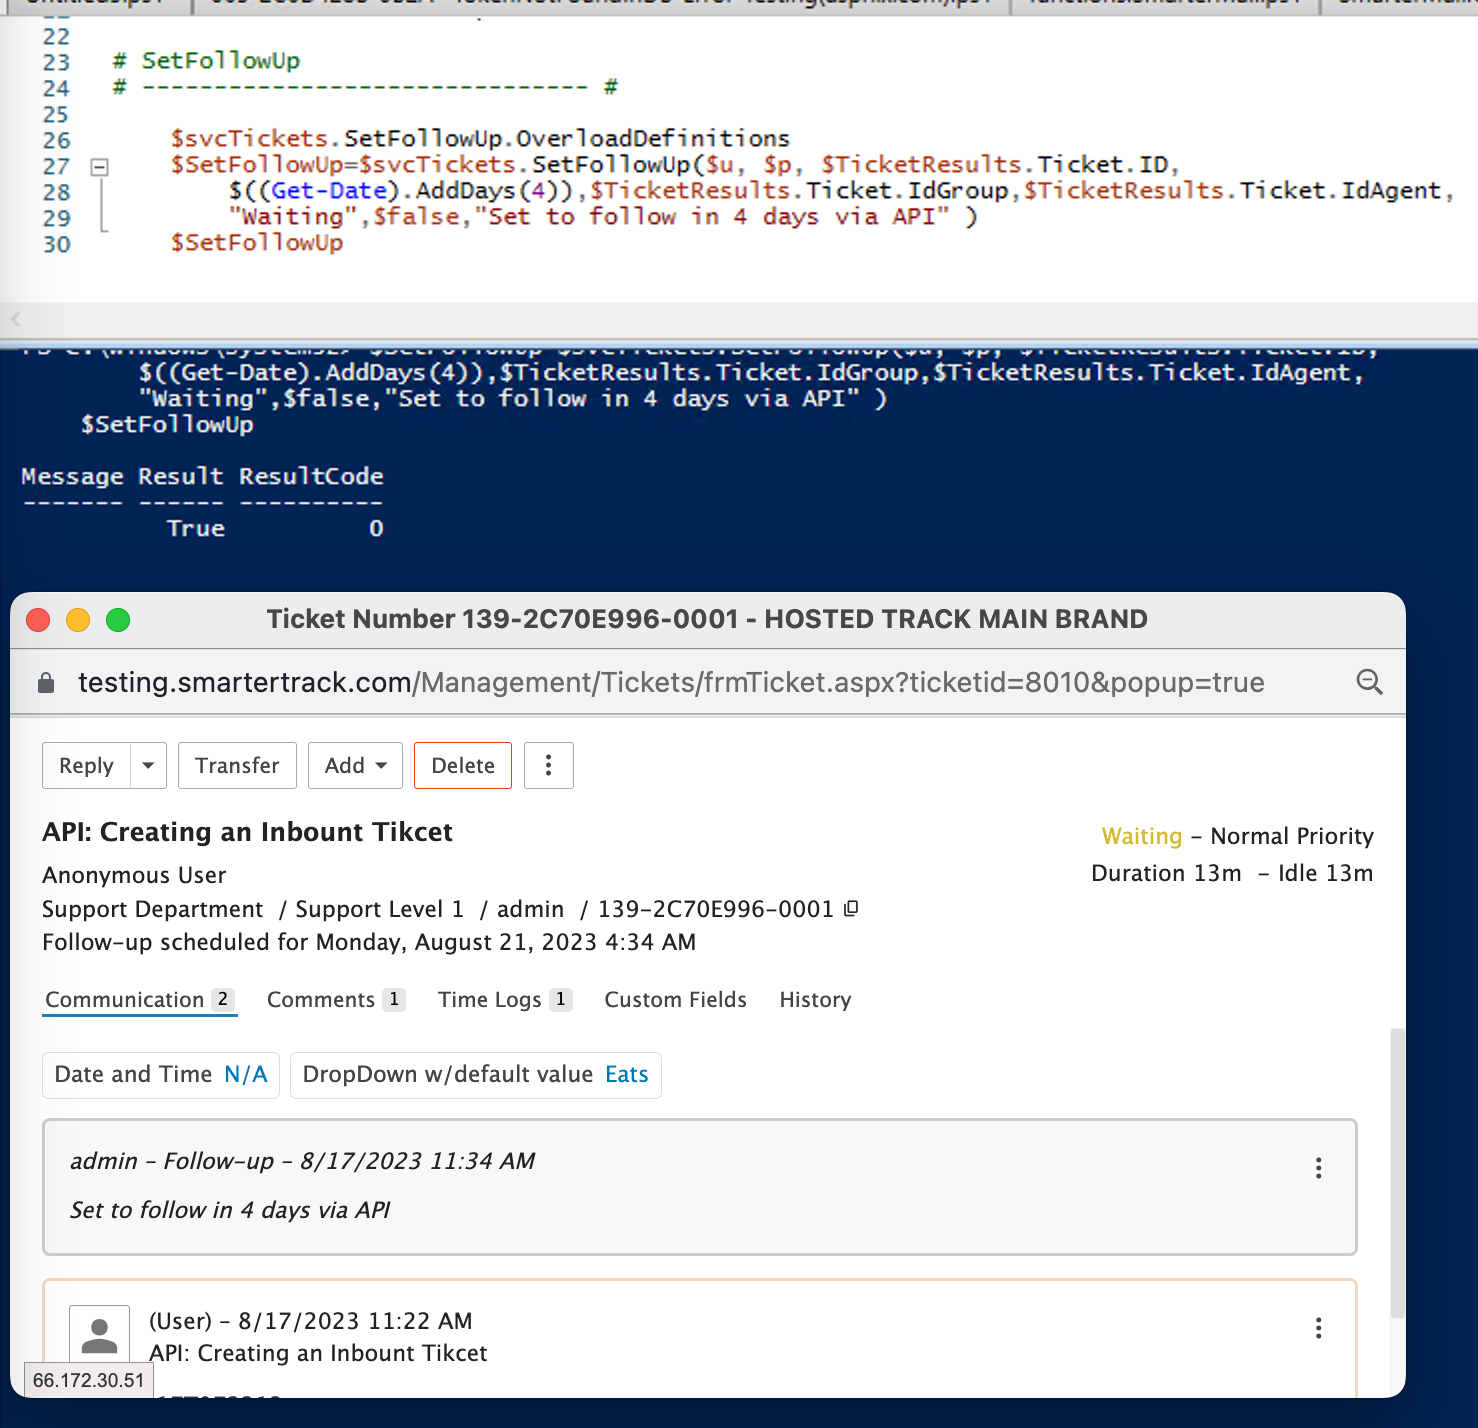This screenshot has width=1478, height=1428.
Task: Expand the Reply dropdown arrow
Action: pyautogui.click(x=148, y=765)
